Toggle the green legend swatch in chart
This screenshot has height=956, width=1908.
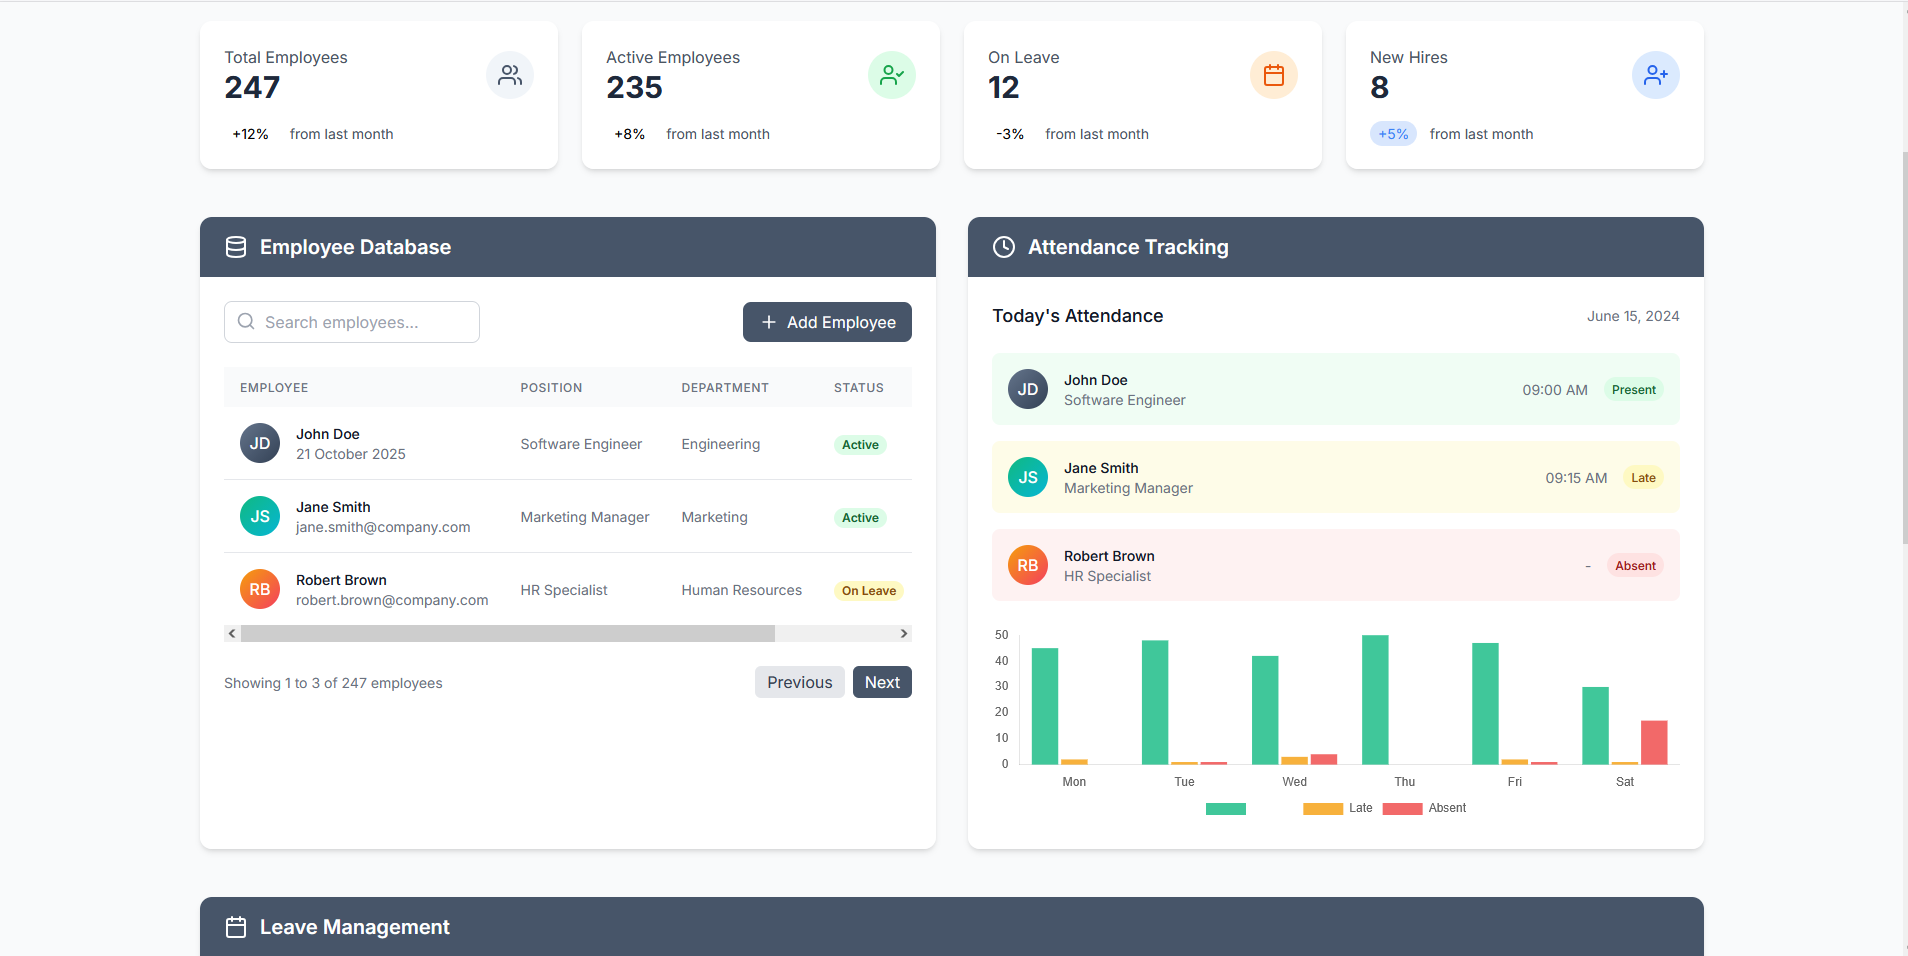[1226, 808]
